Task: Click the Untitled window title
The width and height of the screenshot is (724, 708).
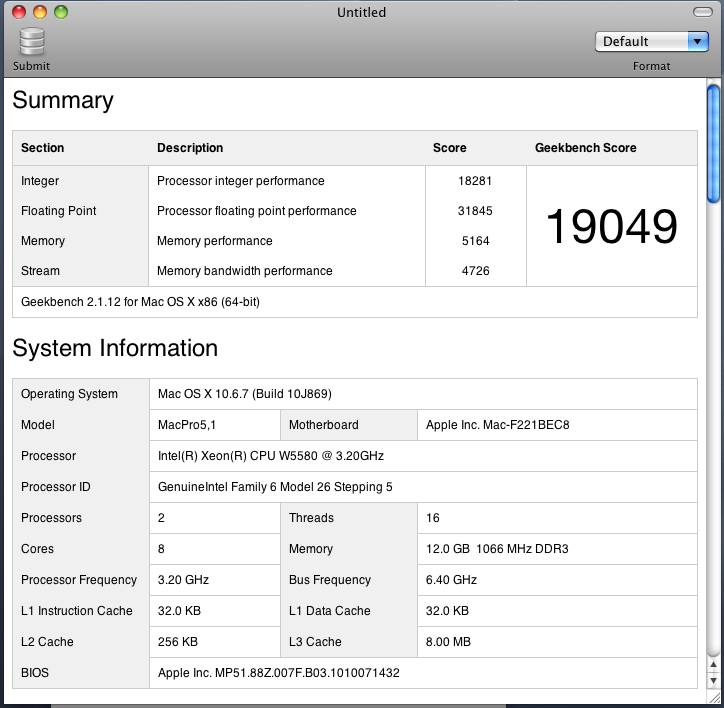Action: tap(362, 12)
